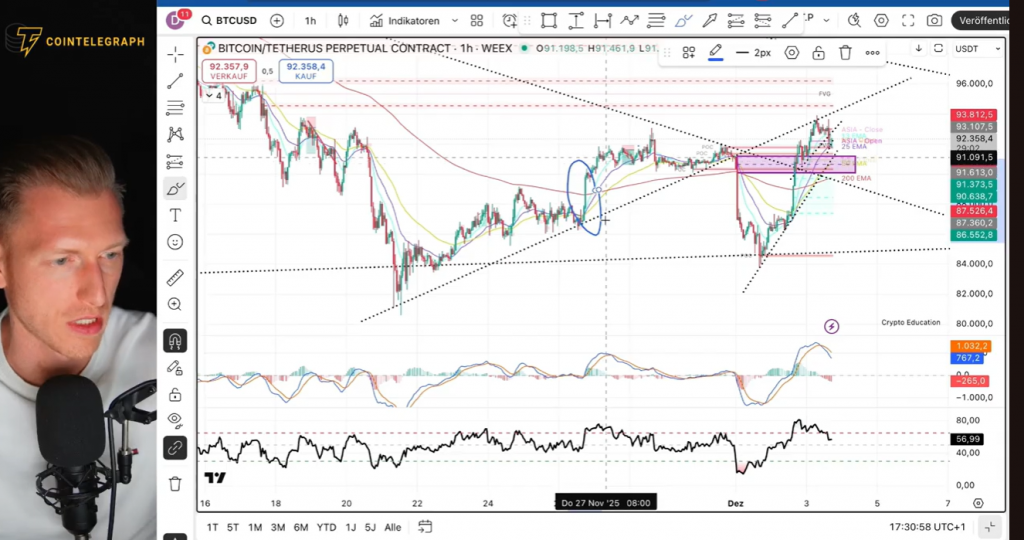Click the zoom in magnifier tool
1024x540 pixels.
pyautogui.click(x=175, y=304)
